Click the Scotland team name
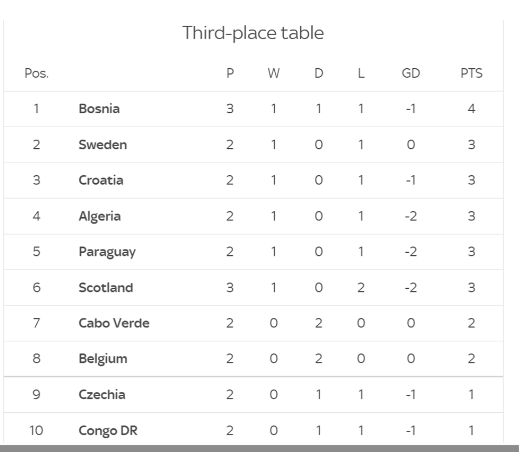The image size is (525, 461). point(106,288)
